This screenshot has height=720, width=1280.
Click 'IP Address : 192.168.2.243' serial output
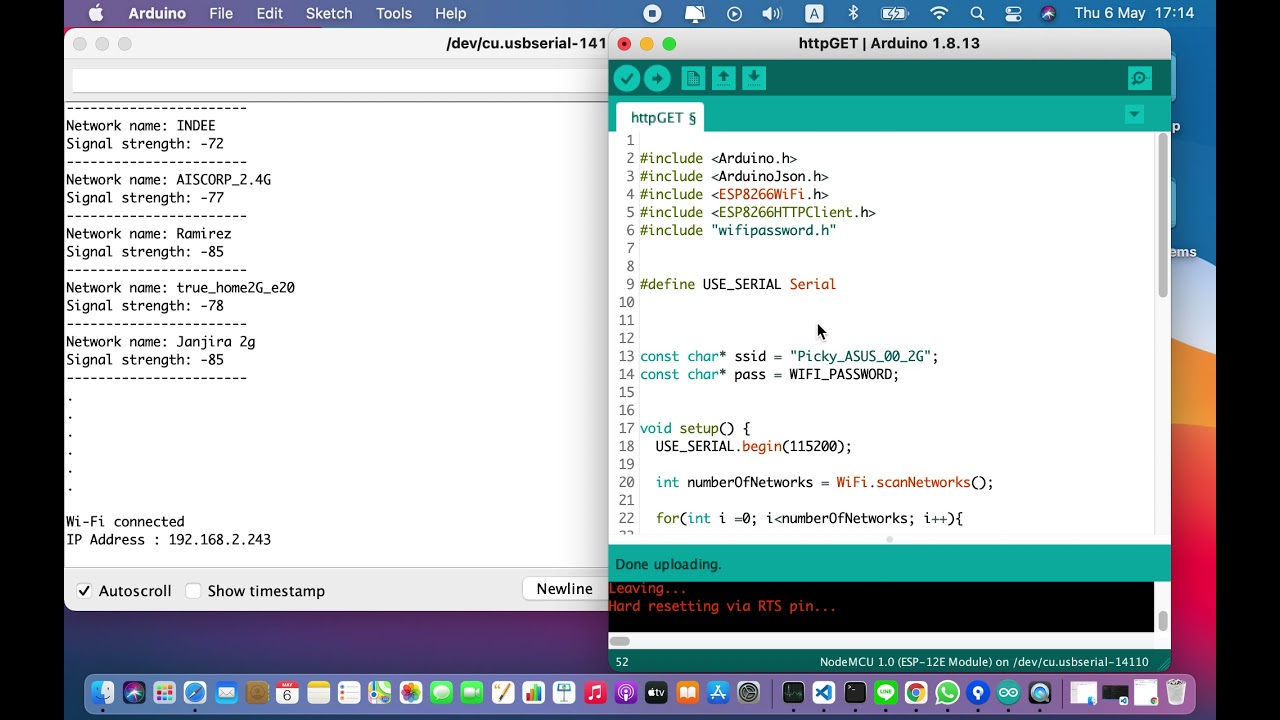[168, 539]
